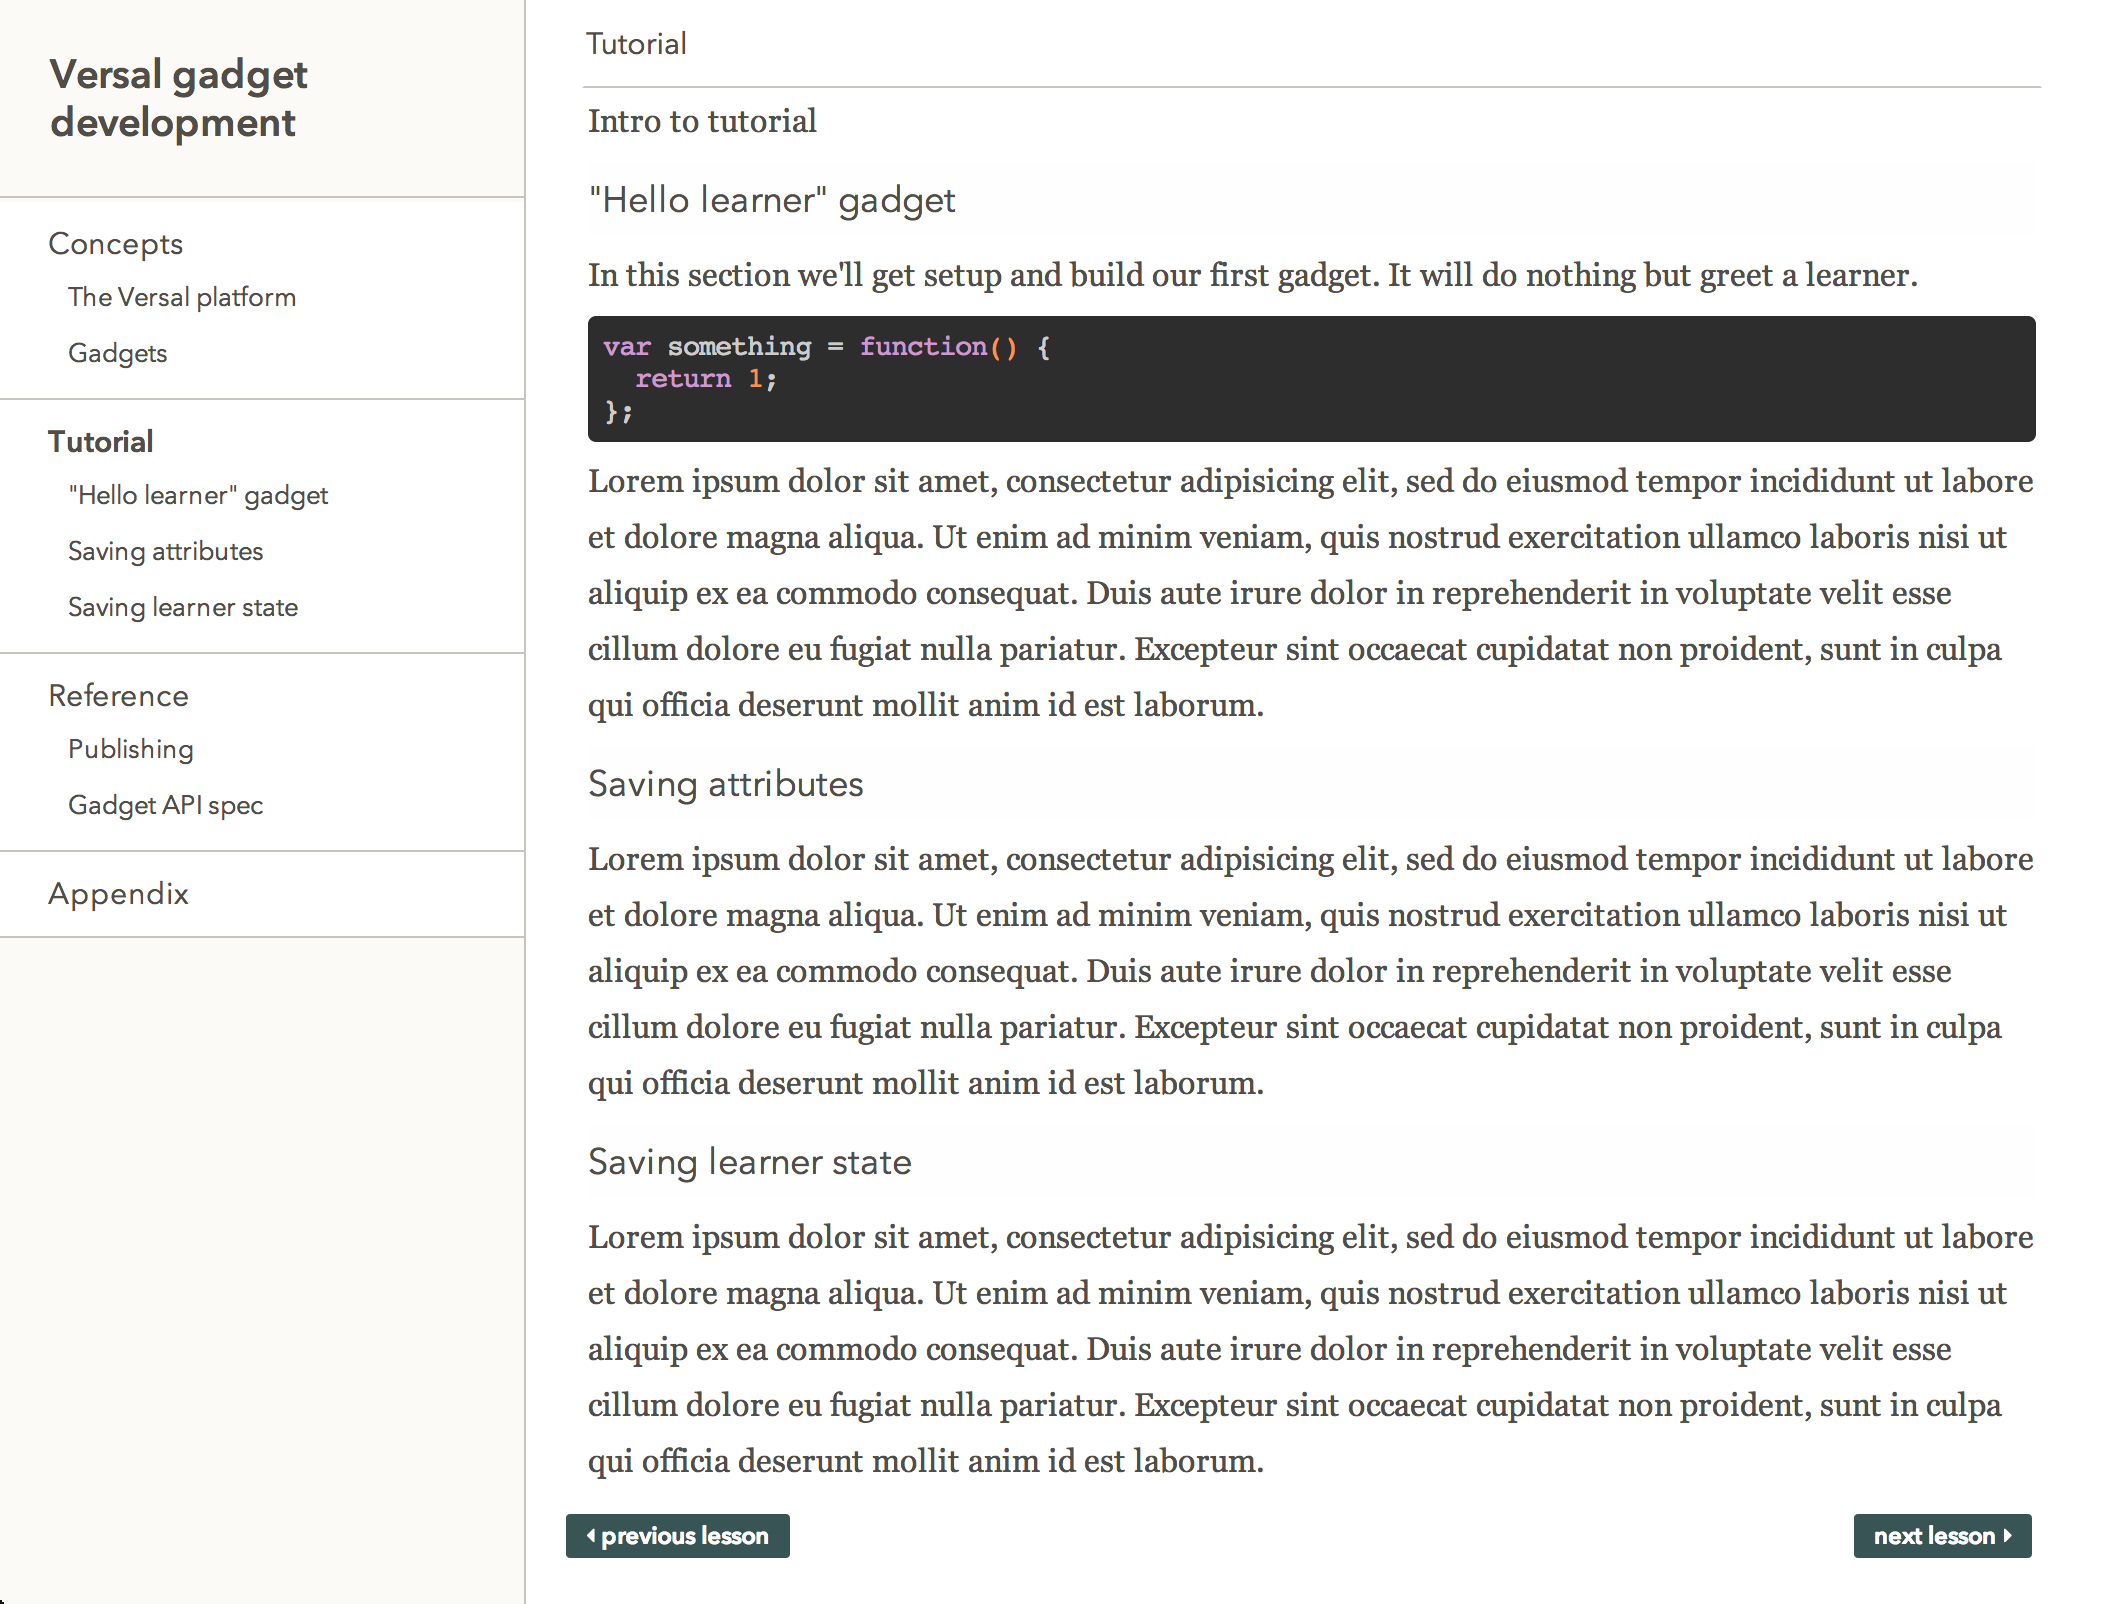The height and width of the screenshot is (1604, 2108).
Task: Open Saving attributes sidebar link
Action: (166, 551)
